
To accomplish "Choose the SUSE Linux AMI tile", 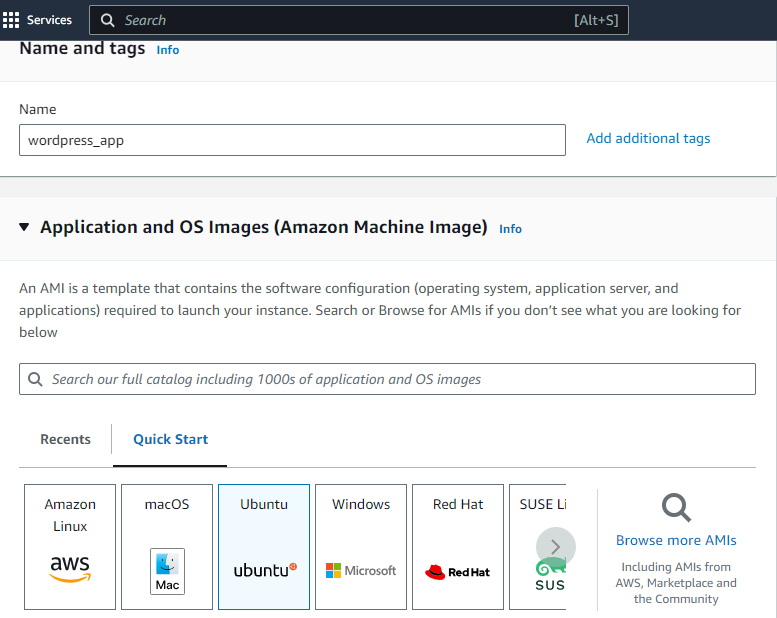I will [x=538, y=547].
